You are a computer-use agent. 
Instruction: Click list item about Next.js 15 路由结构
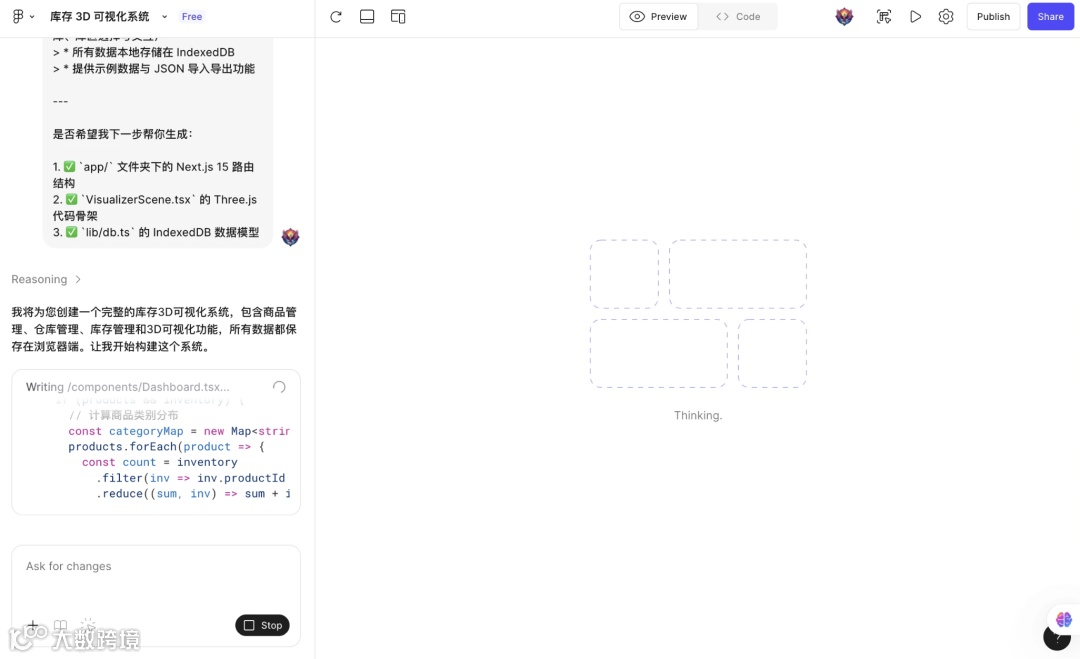[x=154, y=175]
